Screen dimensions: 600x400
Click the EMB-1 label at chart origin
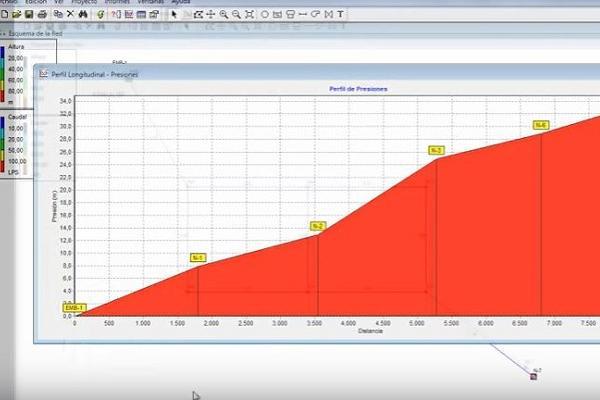[75, 307]
